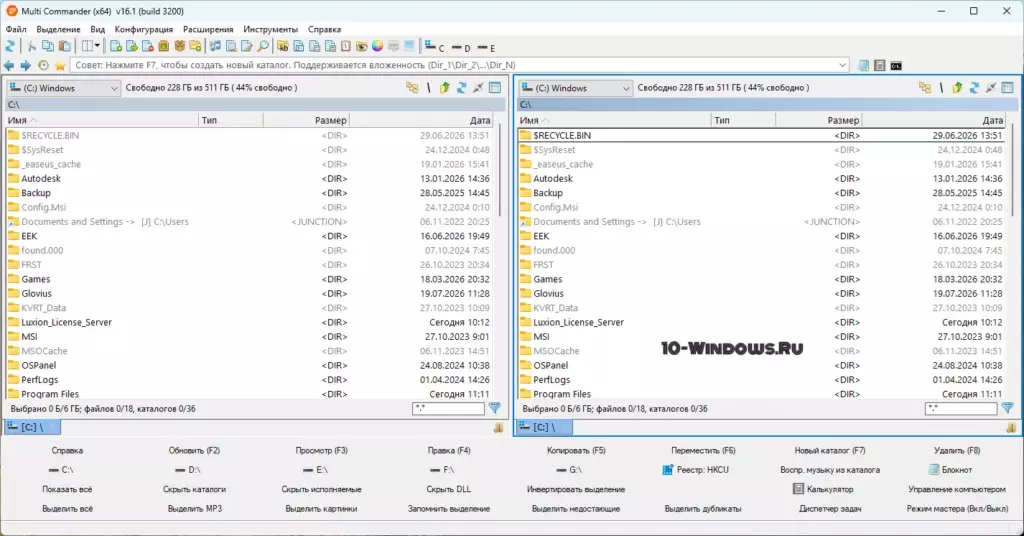Select Autodesk folder in left panel
Image resolution: width=1024 pixels, height=536 pixels.
pyautogui.click(x=249, y=178)
